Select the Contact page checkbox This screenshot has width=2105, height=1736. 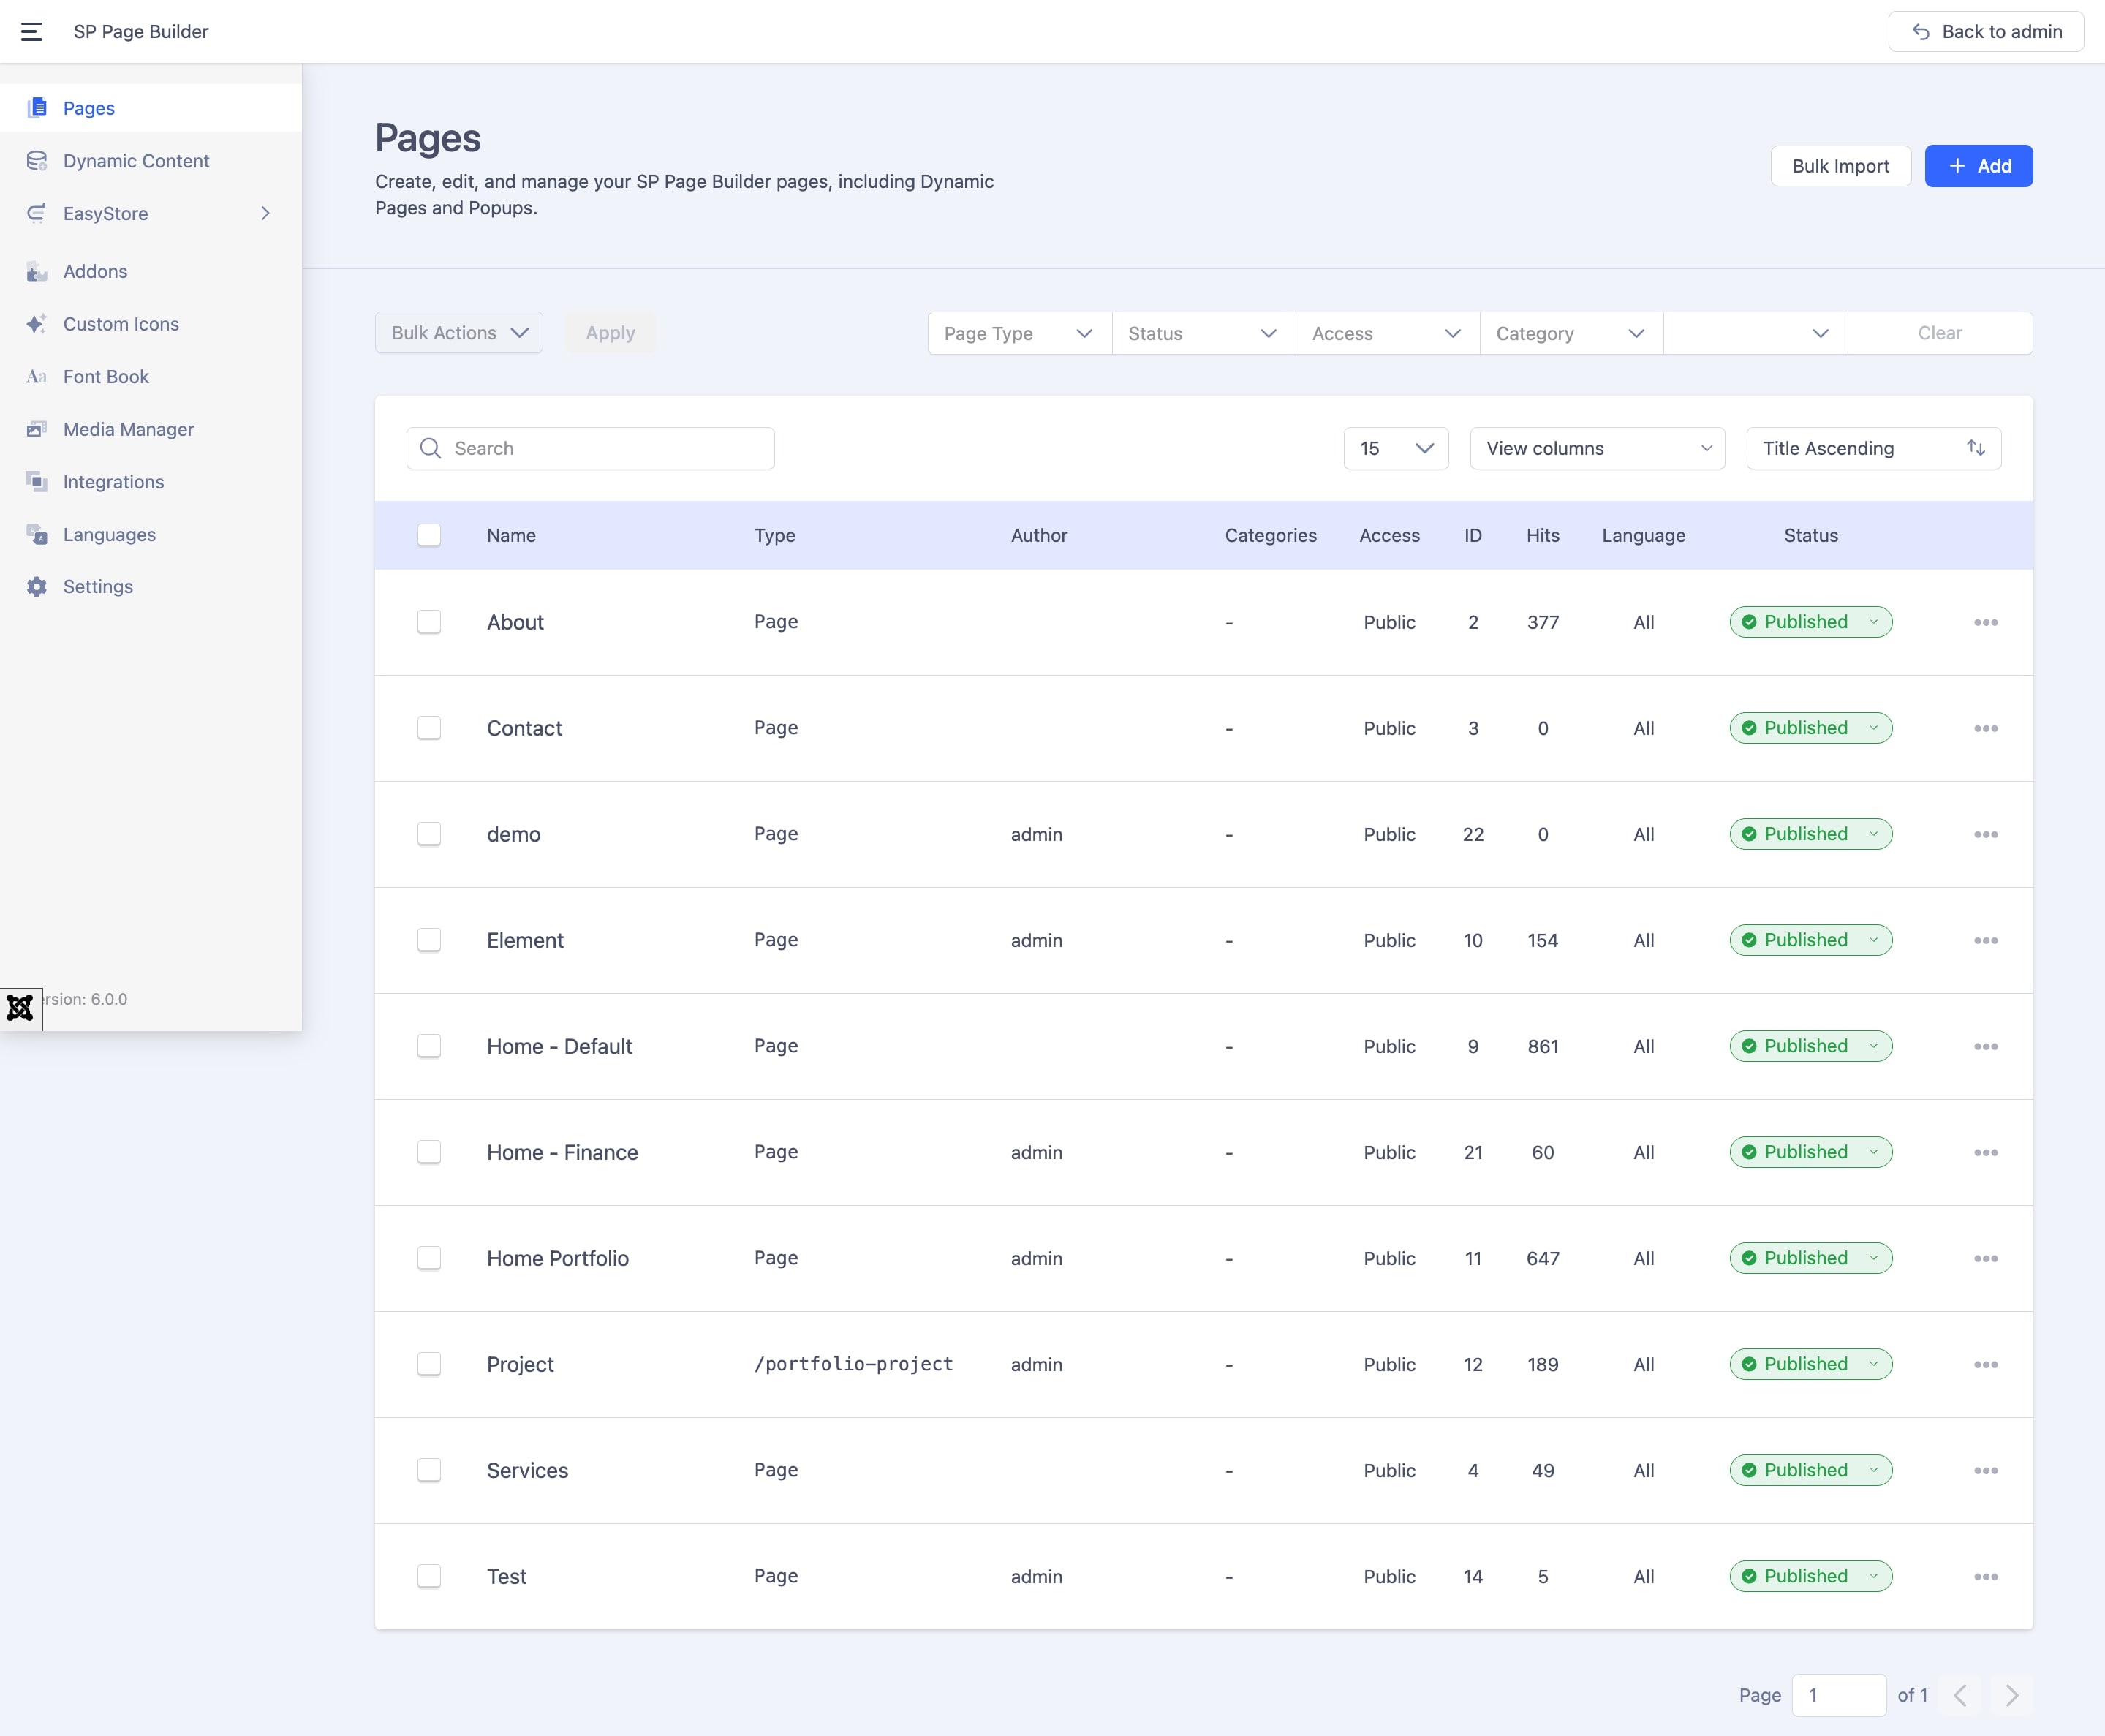pos(429,728)
